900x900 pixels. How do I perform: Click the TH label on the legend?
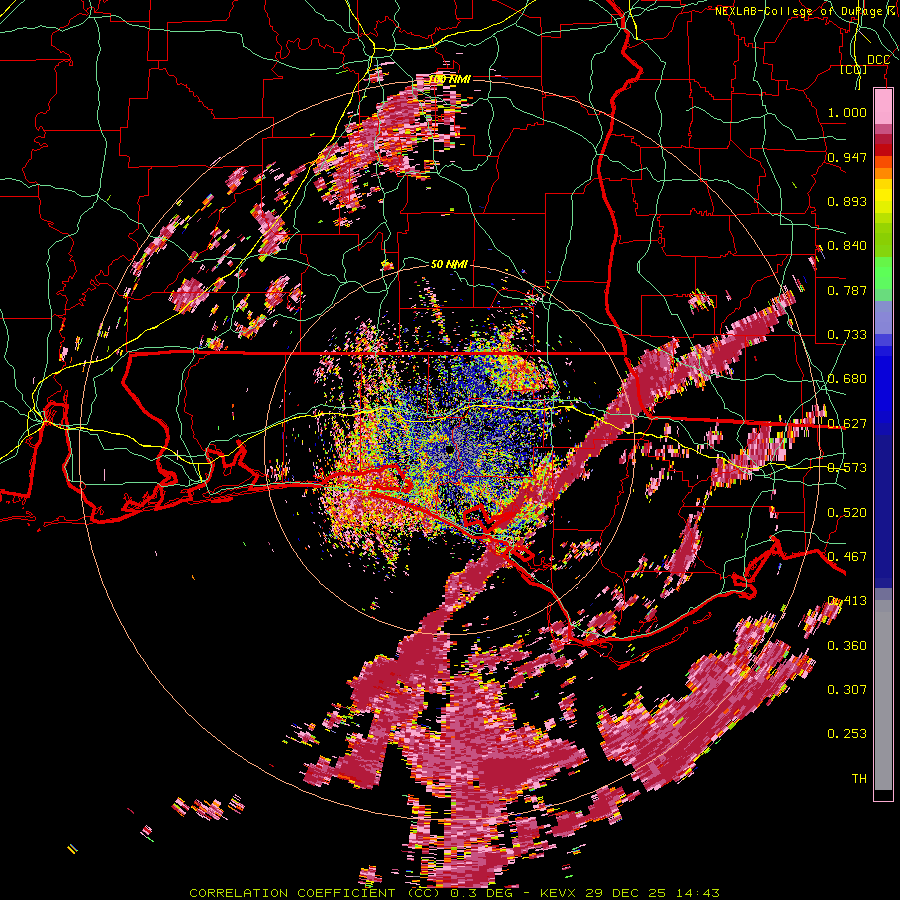(x=859, y=779)
